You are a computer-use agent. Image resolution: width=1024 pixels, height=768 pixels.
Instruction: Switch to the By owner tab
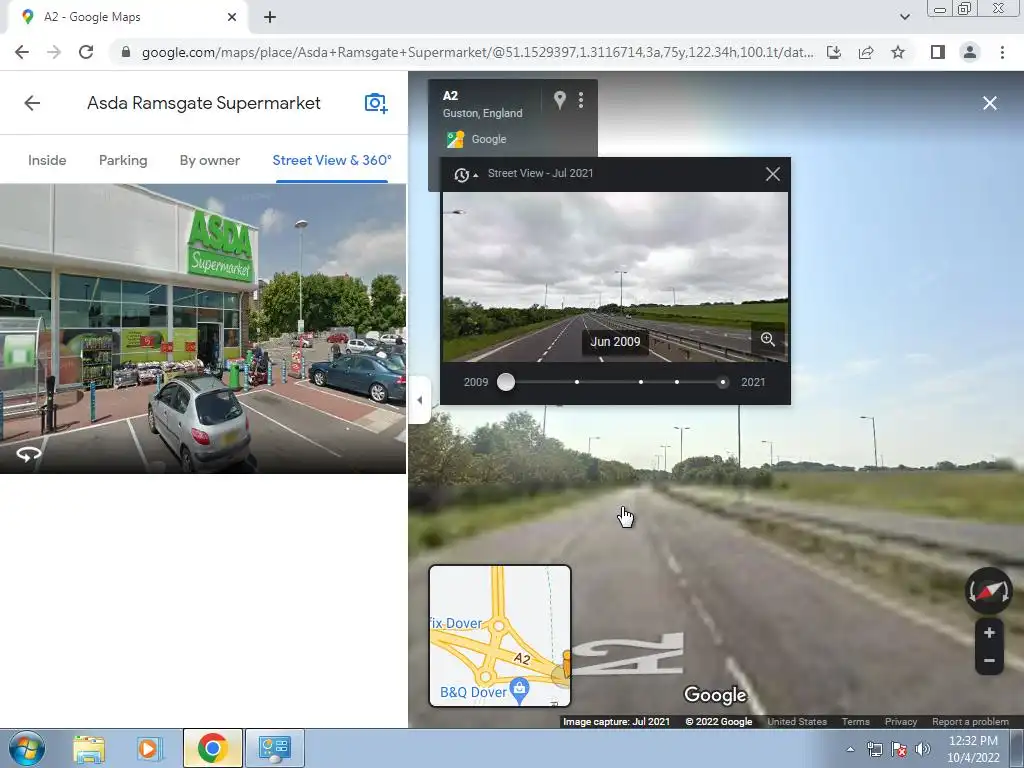(210, 160)
